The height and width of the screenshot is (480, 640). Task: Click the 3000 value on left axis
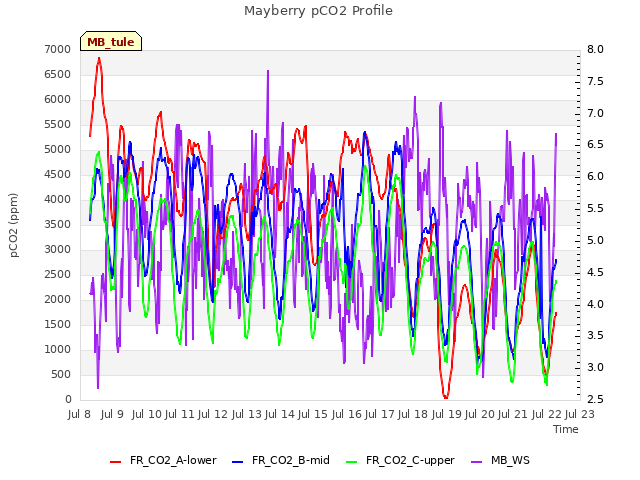(x=58, y=249)
